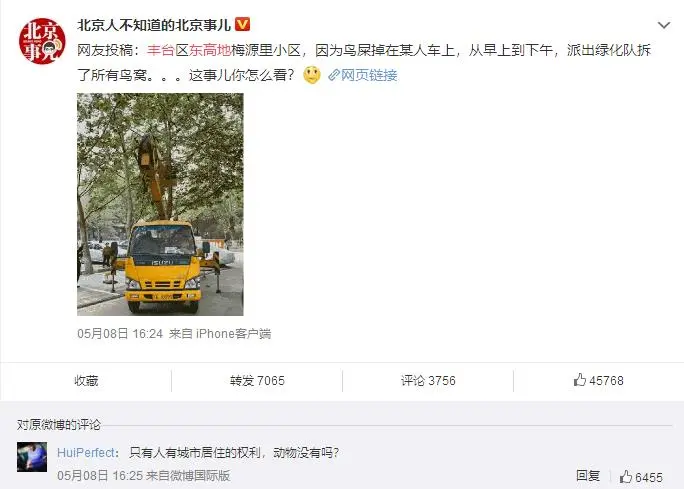Enlarge the yellow ISUZU truck photo
This screenshot has height=489, width=684.
pos(160,204)
